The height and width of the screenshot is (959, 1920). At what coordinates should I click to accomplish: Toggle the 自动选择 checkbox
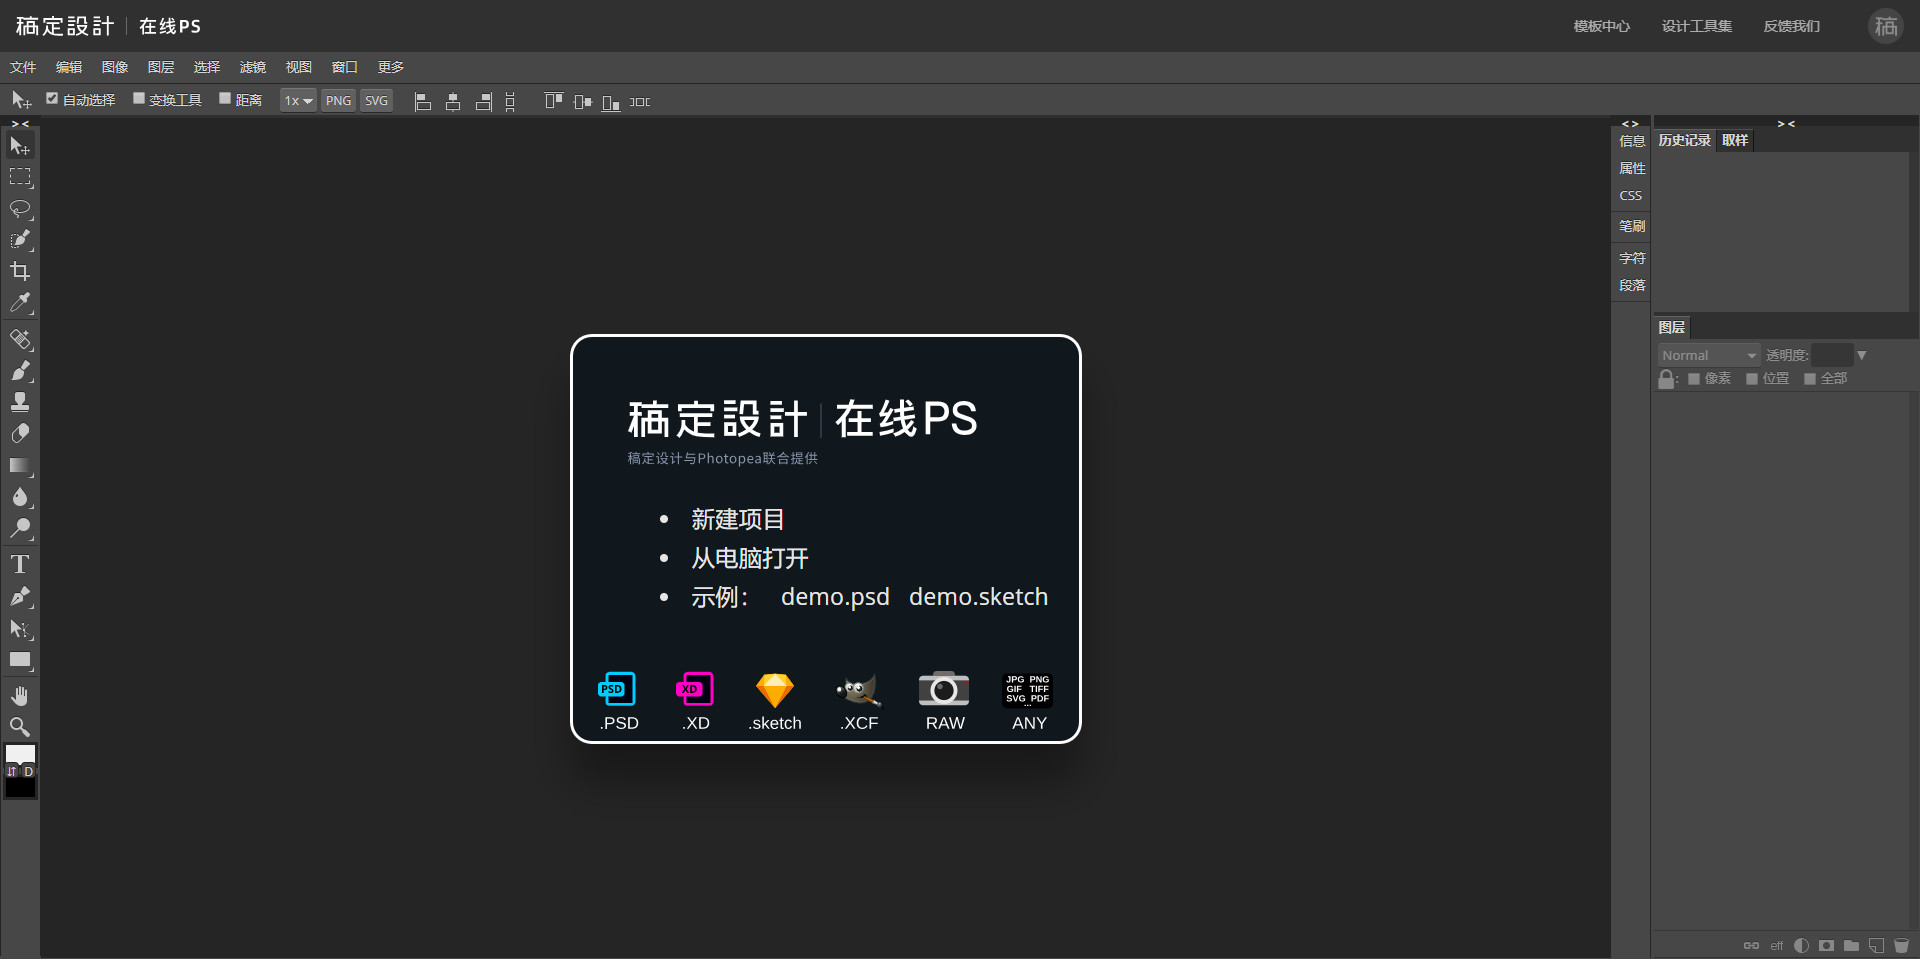pos(52,99)
